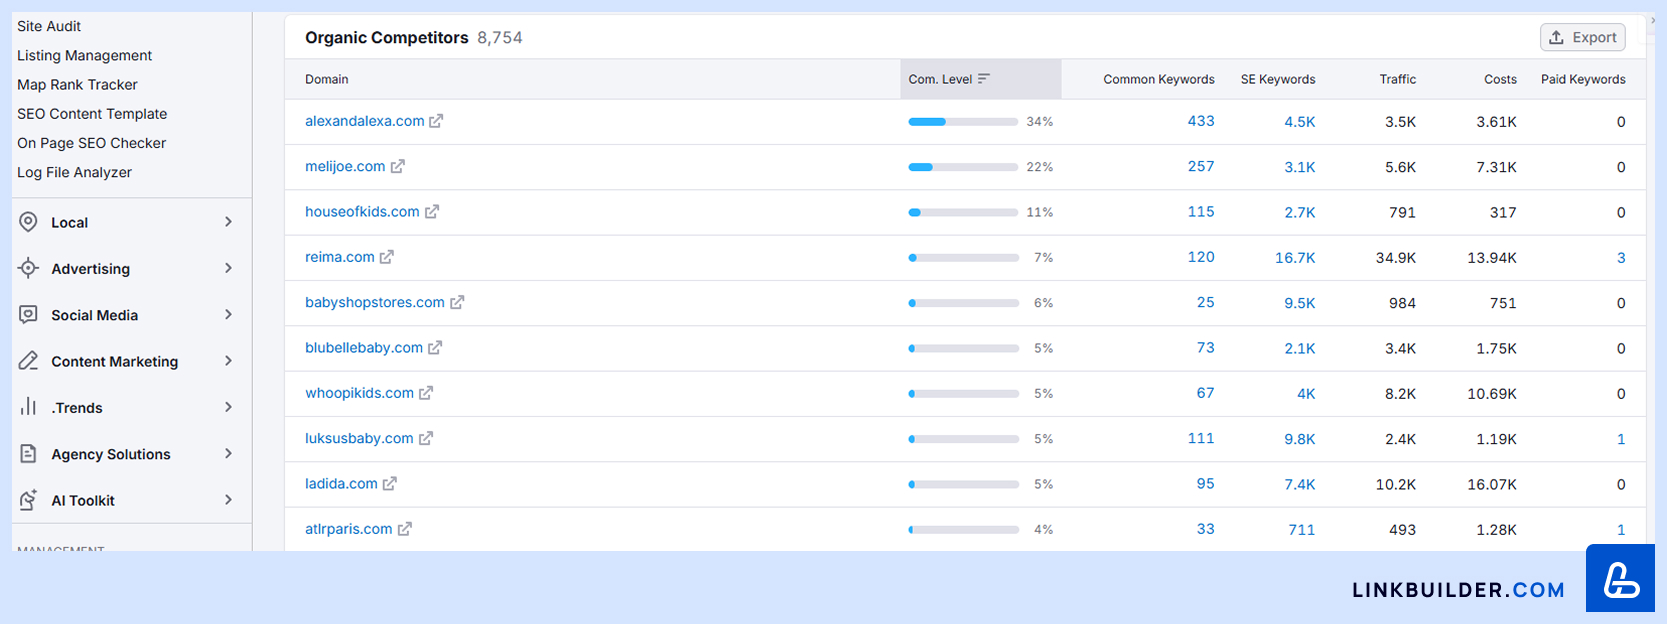Click the 22% competition level bar
Viewport: 1667px width, 624px height.
(963, 167)
